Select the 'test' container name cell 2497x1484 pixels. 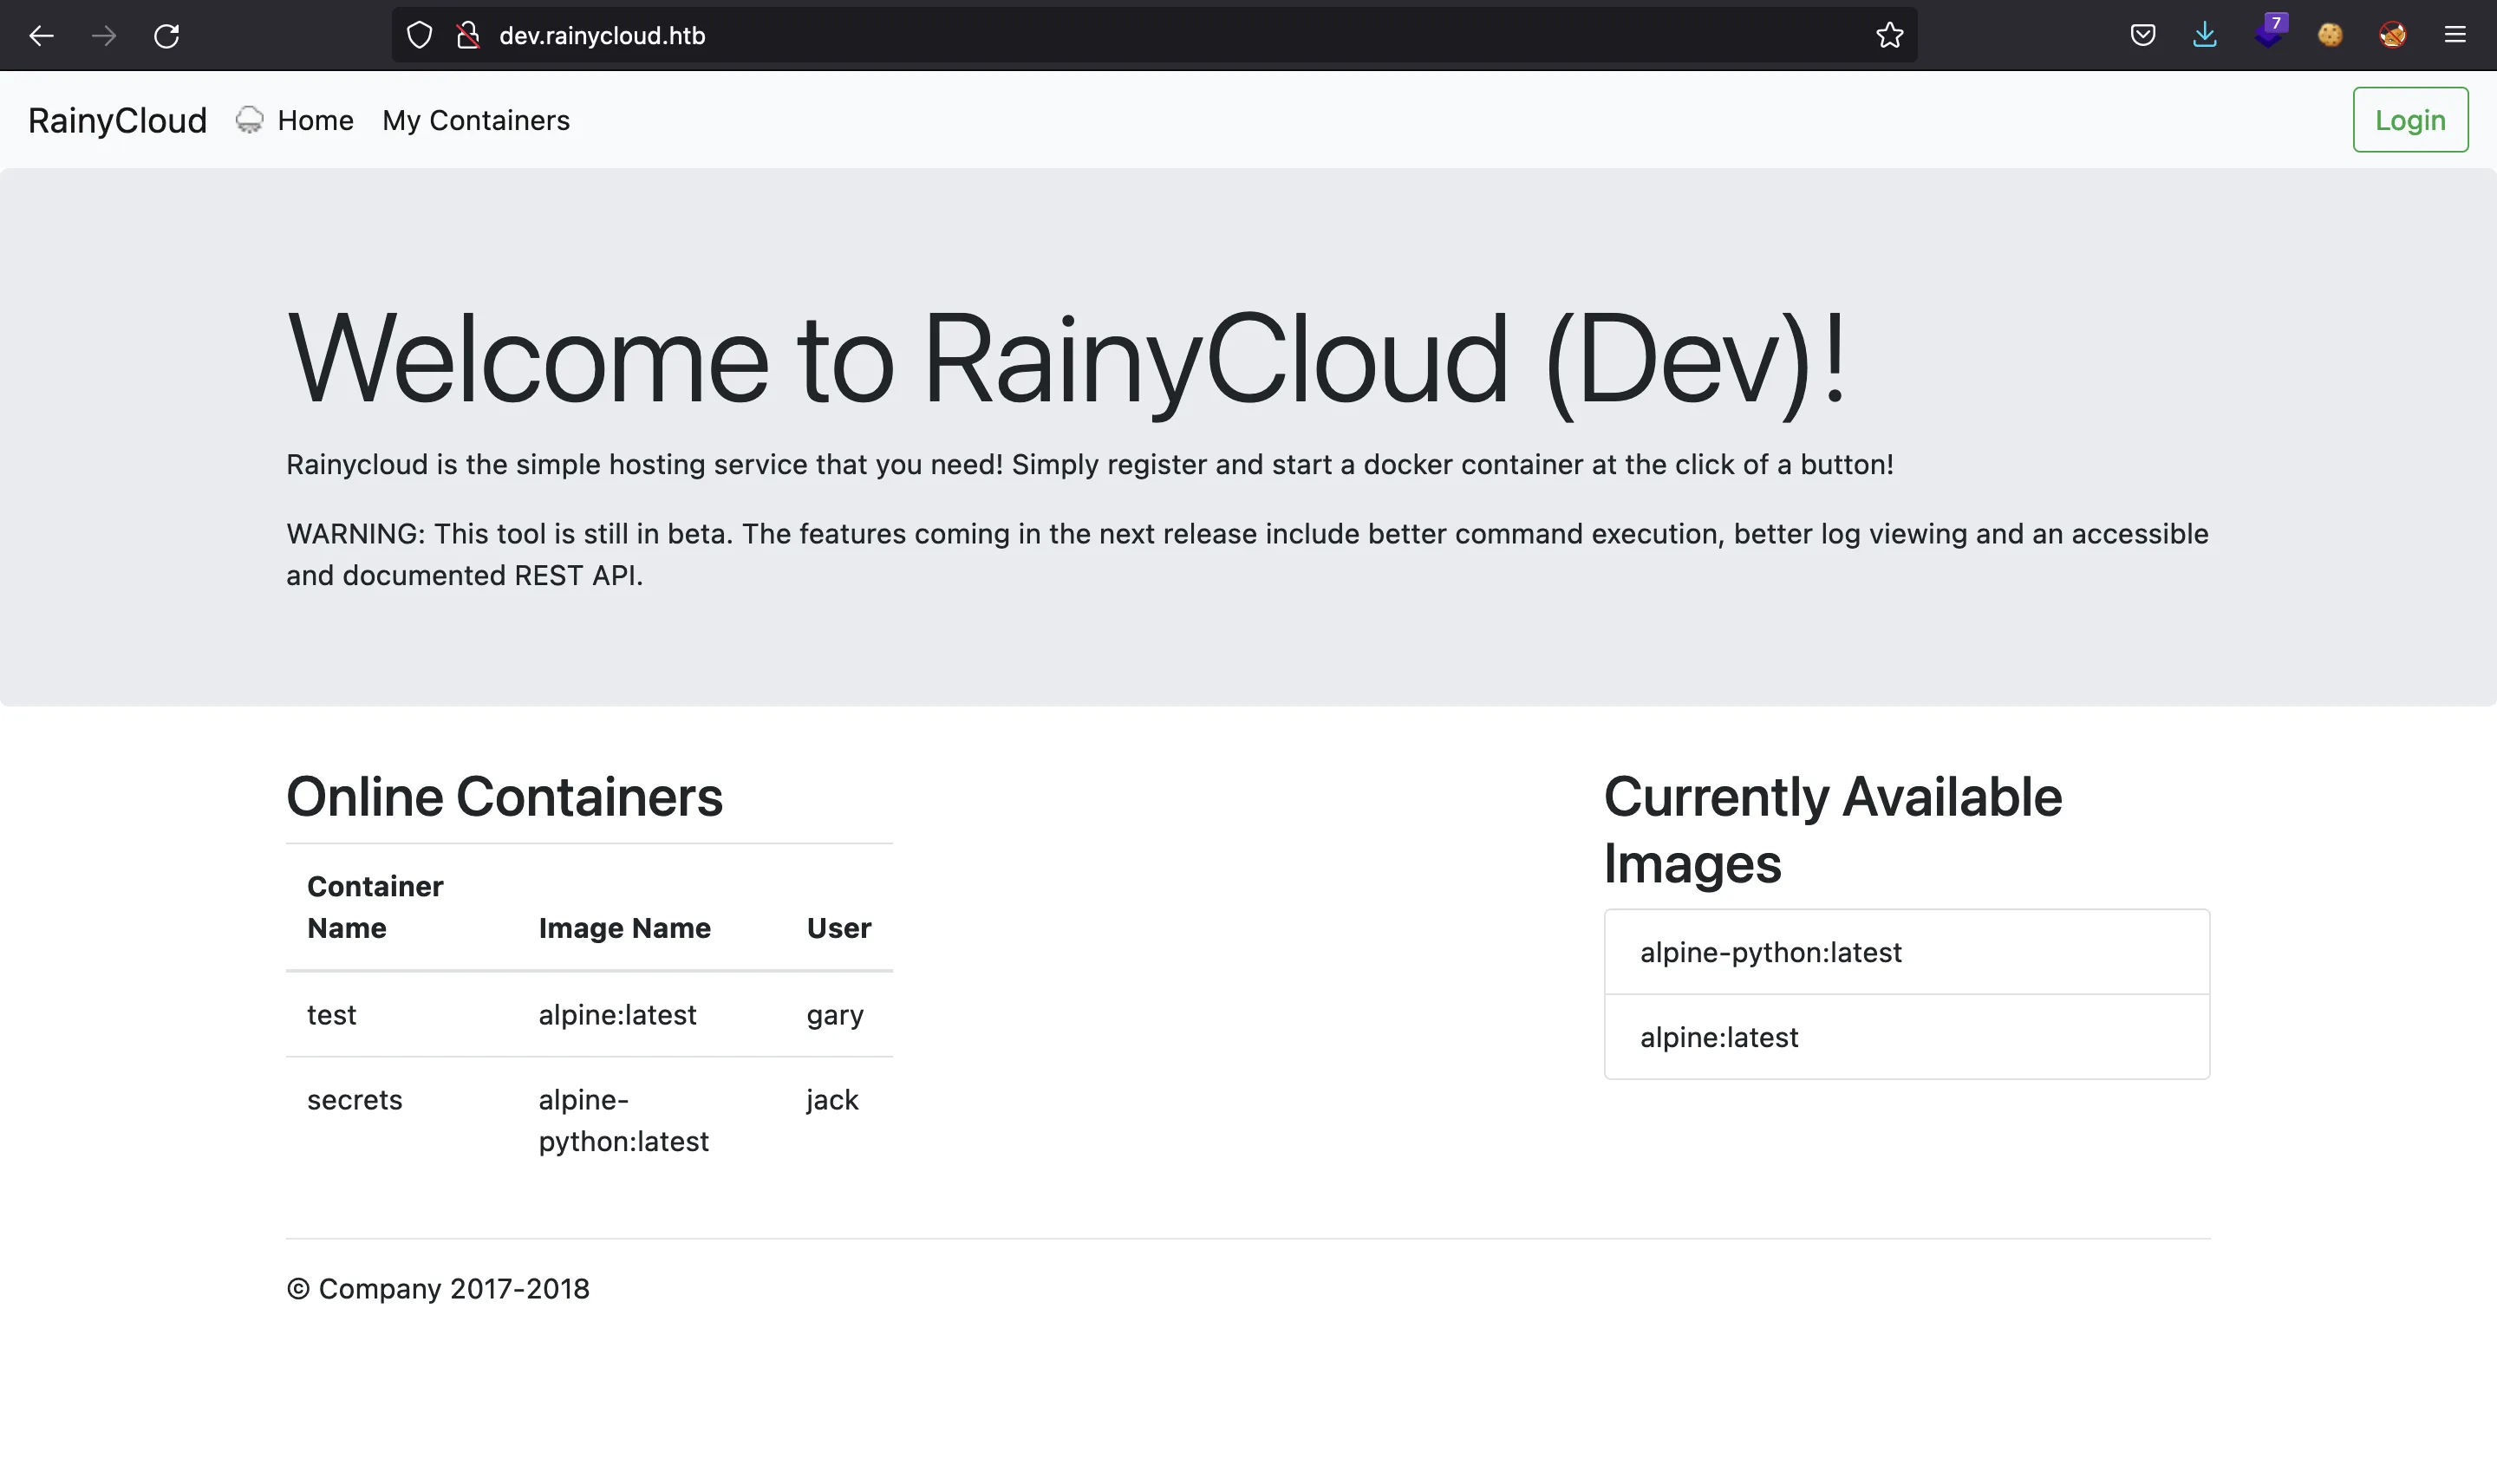pyautogui.click(x=331, y=1015)
